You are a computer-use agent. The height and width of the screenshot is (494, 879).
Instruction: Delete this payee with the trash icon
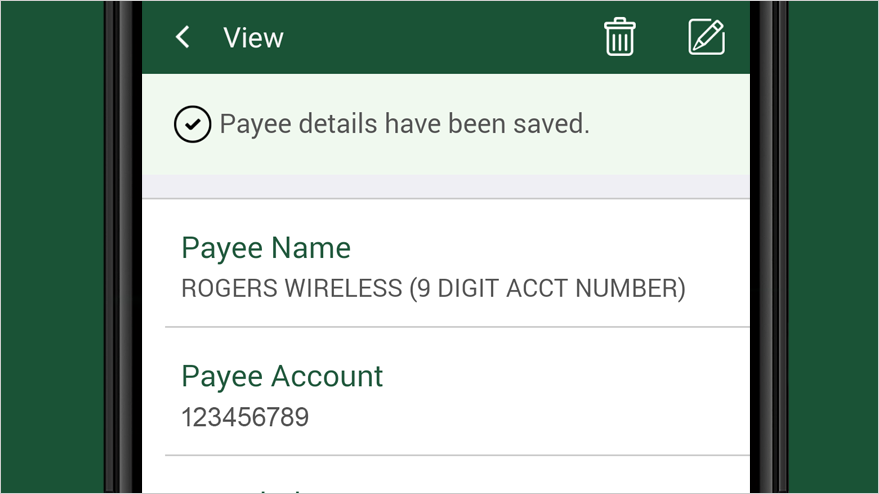coord(619,37)
